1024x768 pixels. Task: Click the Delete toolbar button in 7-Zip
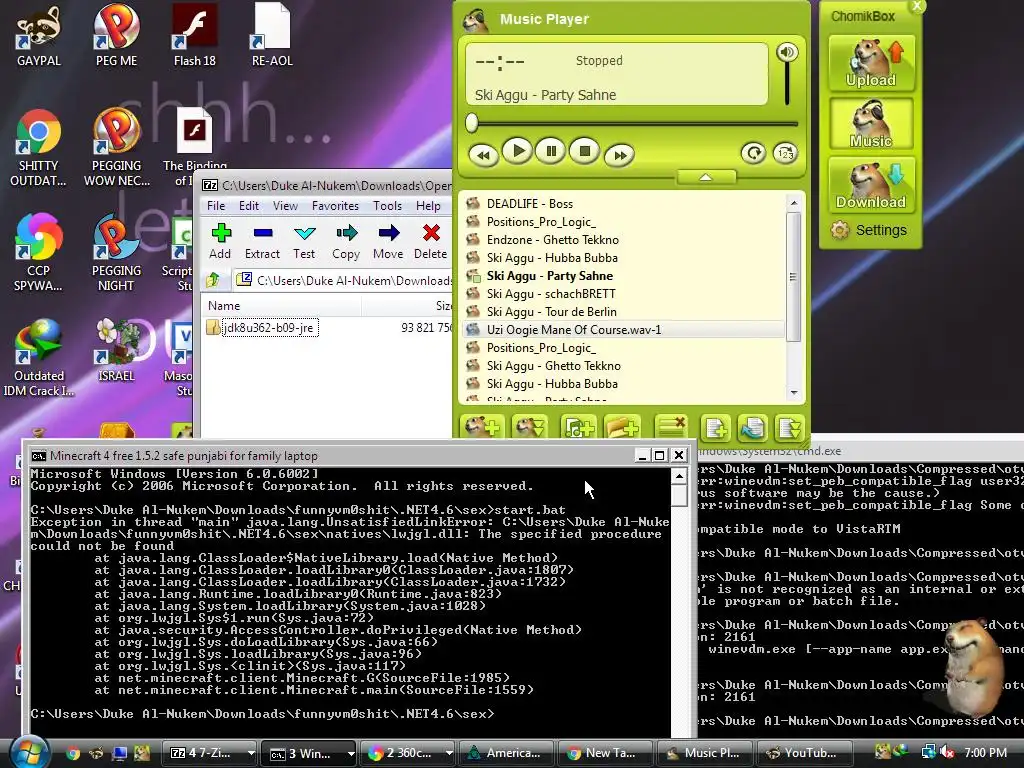[x=430, y=241]
